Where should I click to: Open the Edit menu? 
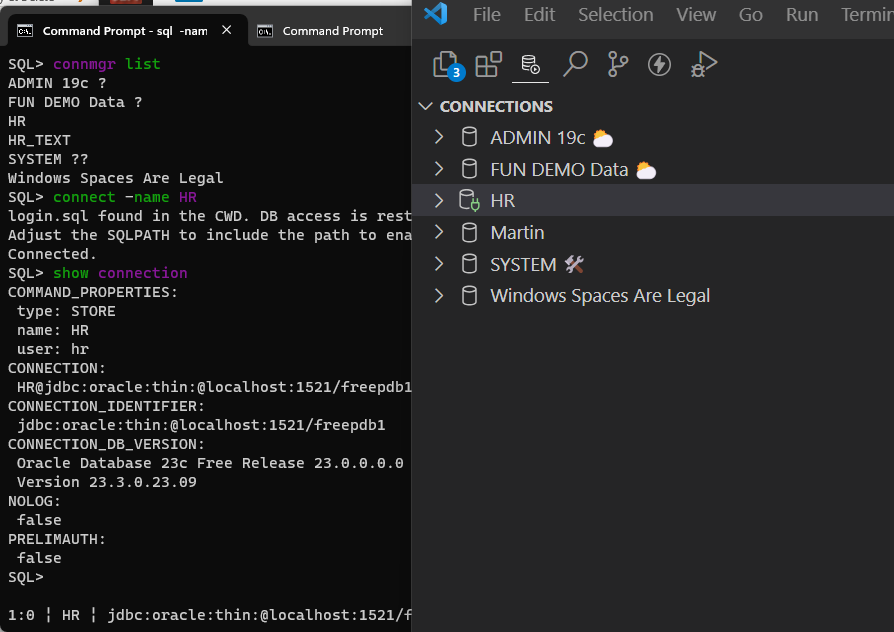[539, 14]
